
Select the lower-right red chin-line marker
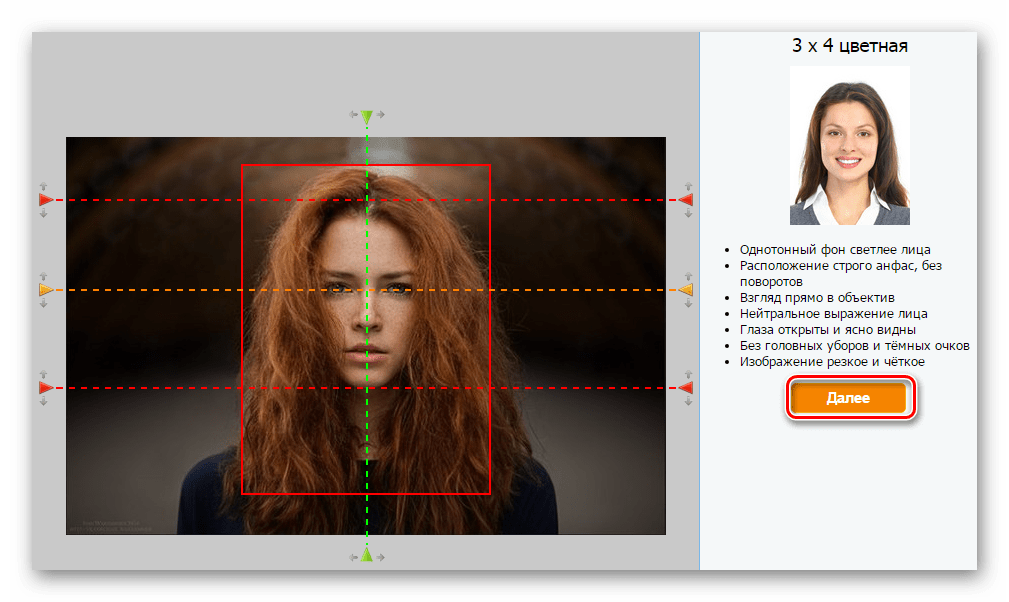tap(686, 387)
